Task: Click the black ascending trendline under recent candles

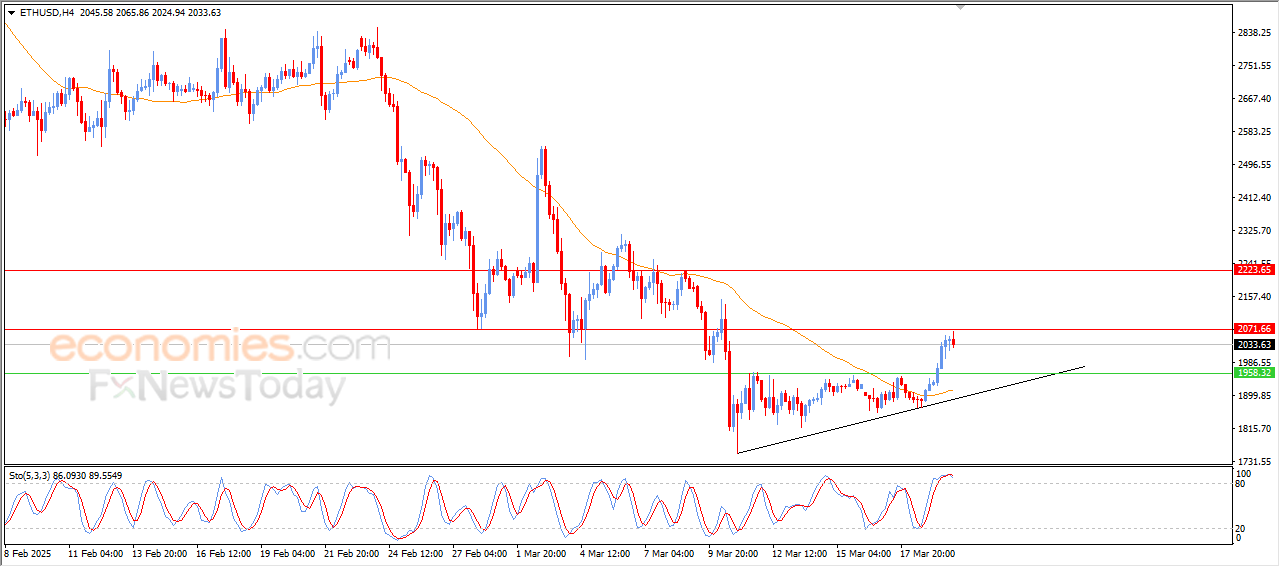Action: pos(900,408)
